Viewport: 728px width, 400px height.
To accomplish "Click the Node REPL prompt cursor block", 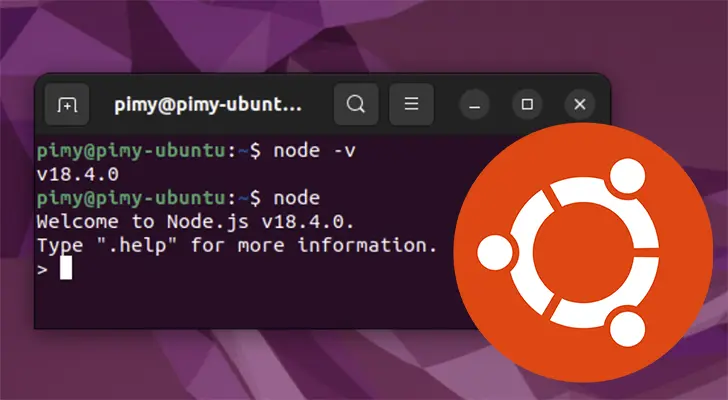I will coord(66,268).
